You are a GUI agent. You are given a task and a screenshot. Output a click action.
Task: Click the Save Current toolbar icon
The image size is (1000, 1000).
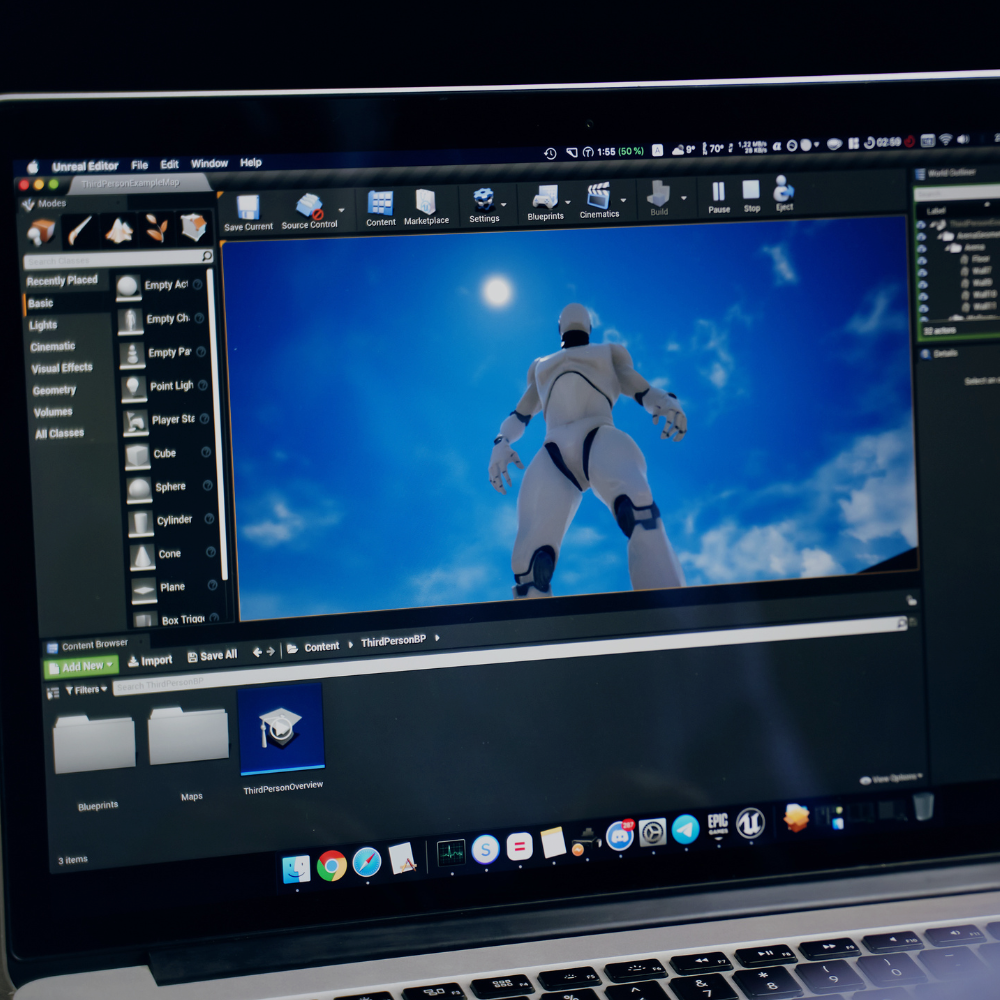tap(247, 208)
